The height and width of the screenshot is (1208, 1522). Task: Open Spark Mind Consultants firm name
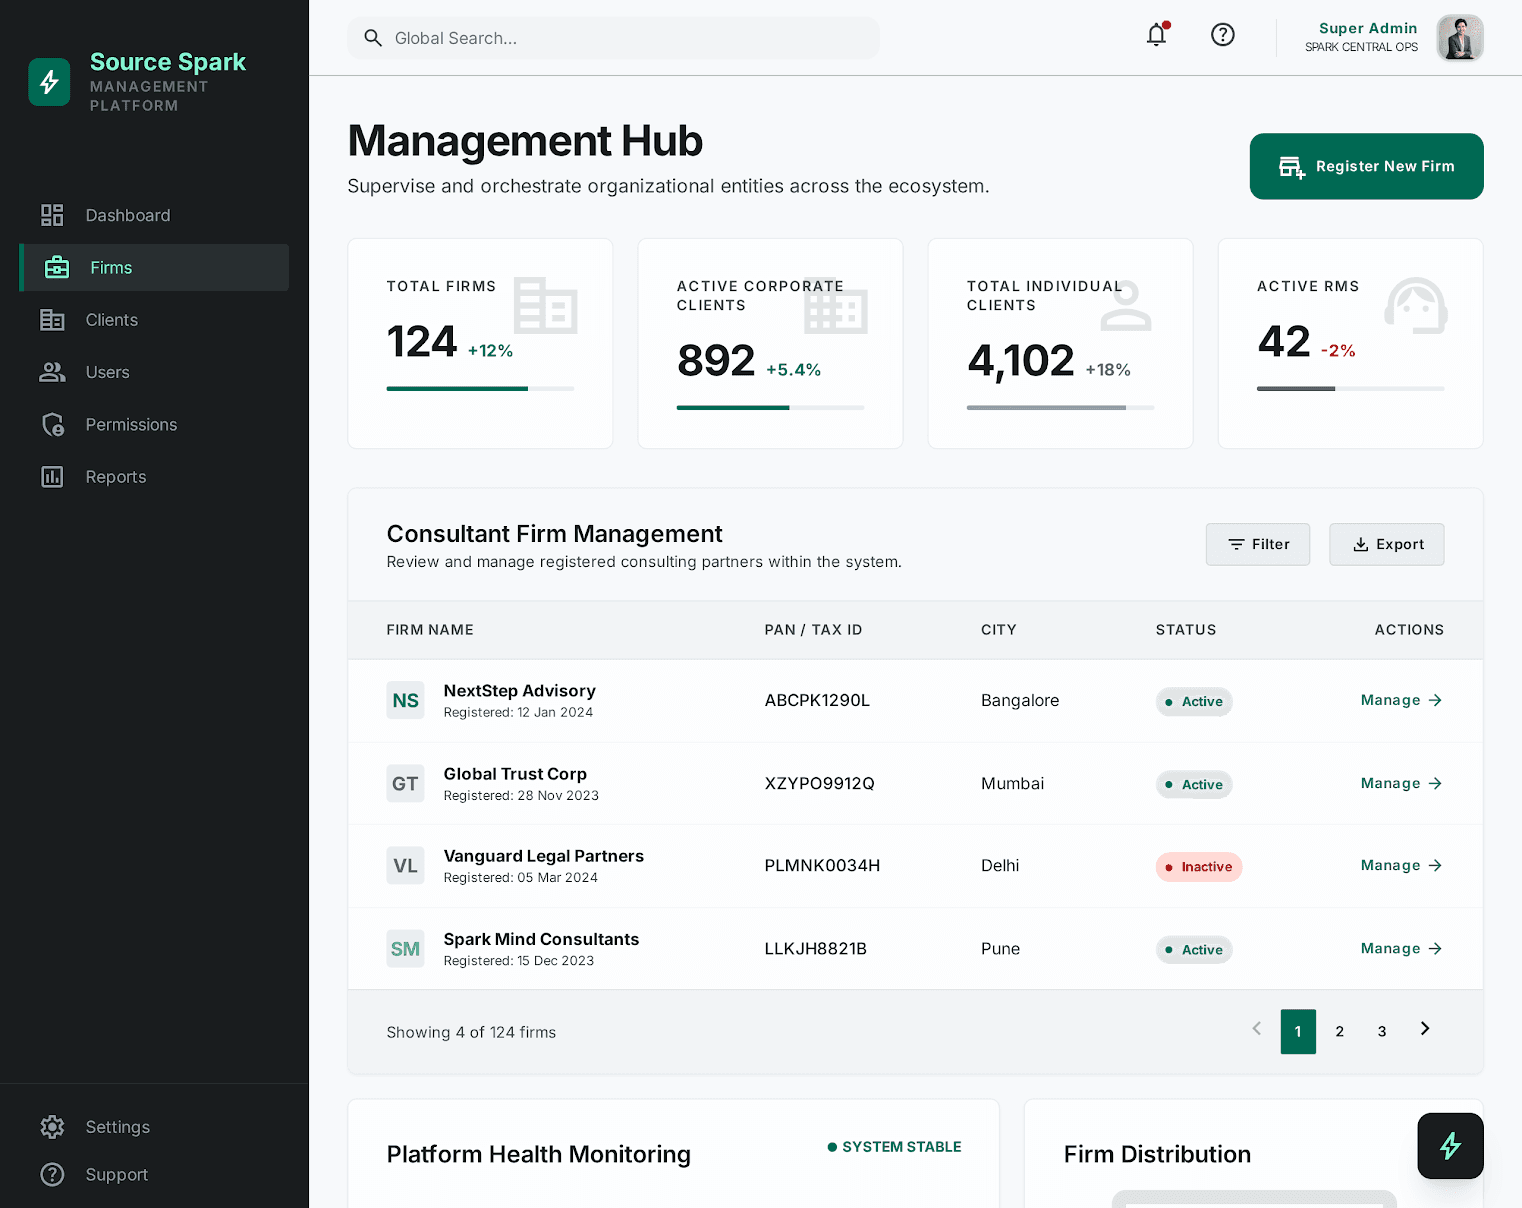click(x=541, y=939)
